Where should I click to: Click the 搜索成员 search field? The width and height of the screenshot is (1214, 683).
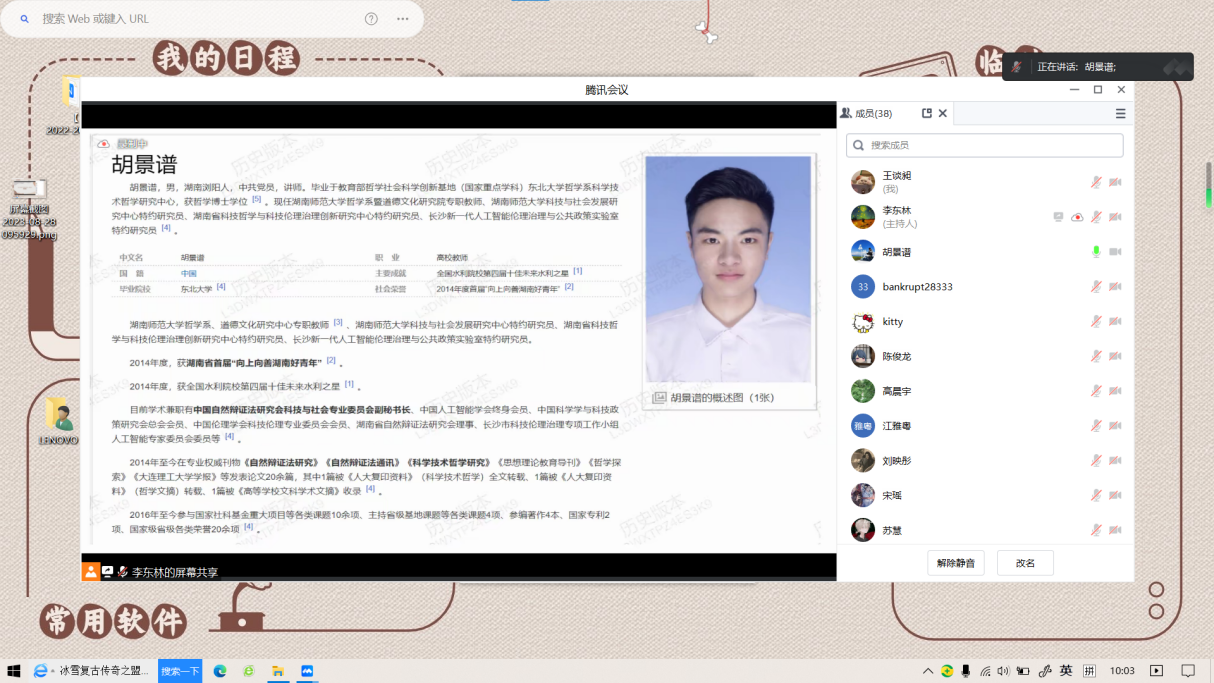point(985,146)
